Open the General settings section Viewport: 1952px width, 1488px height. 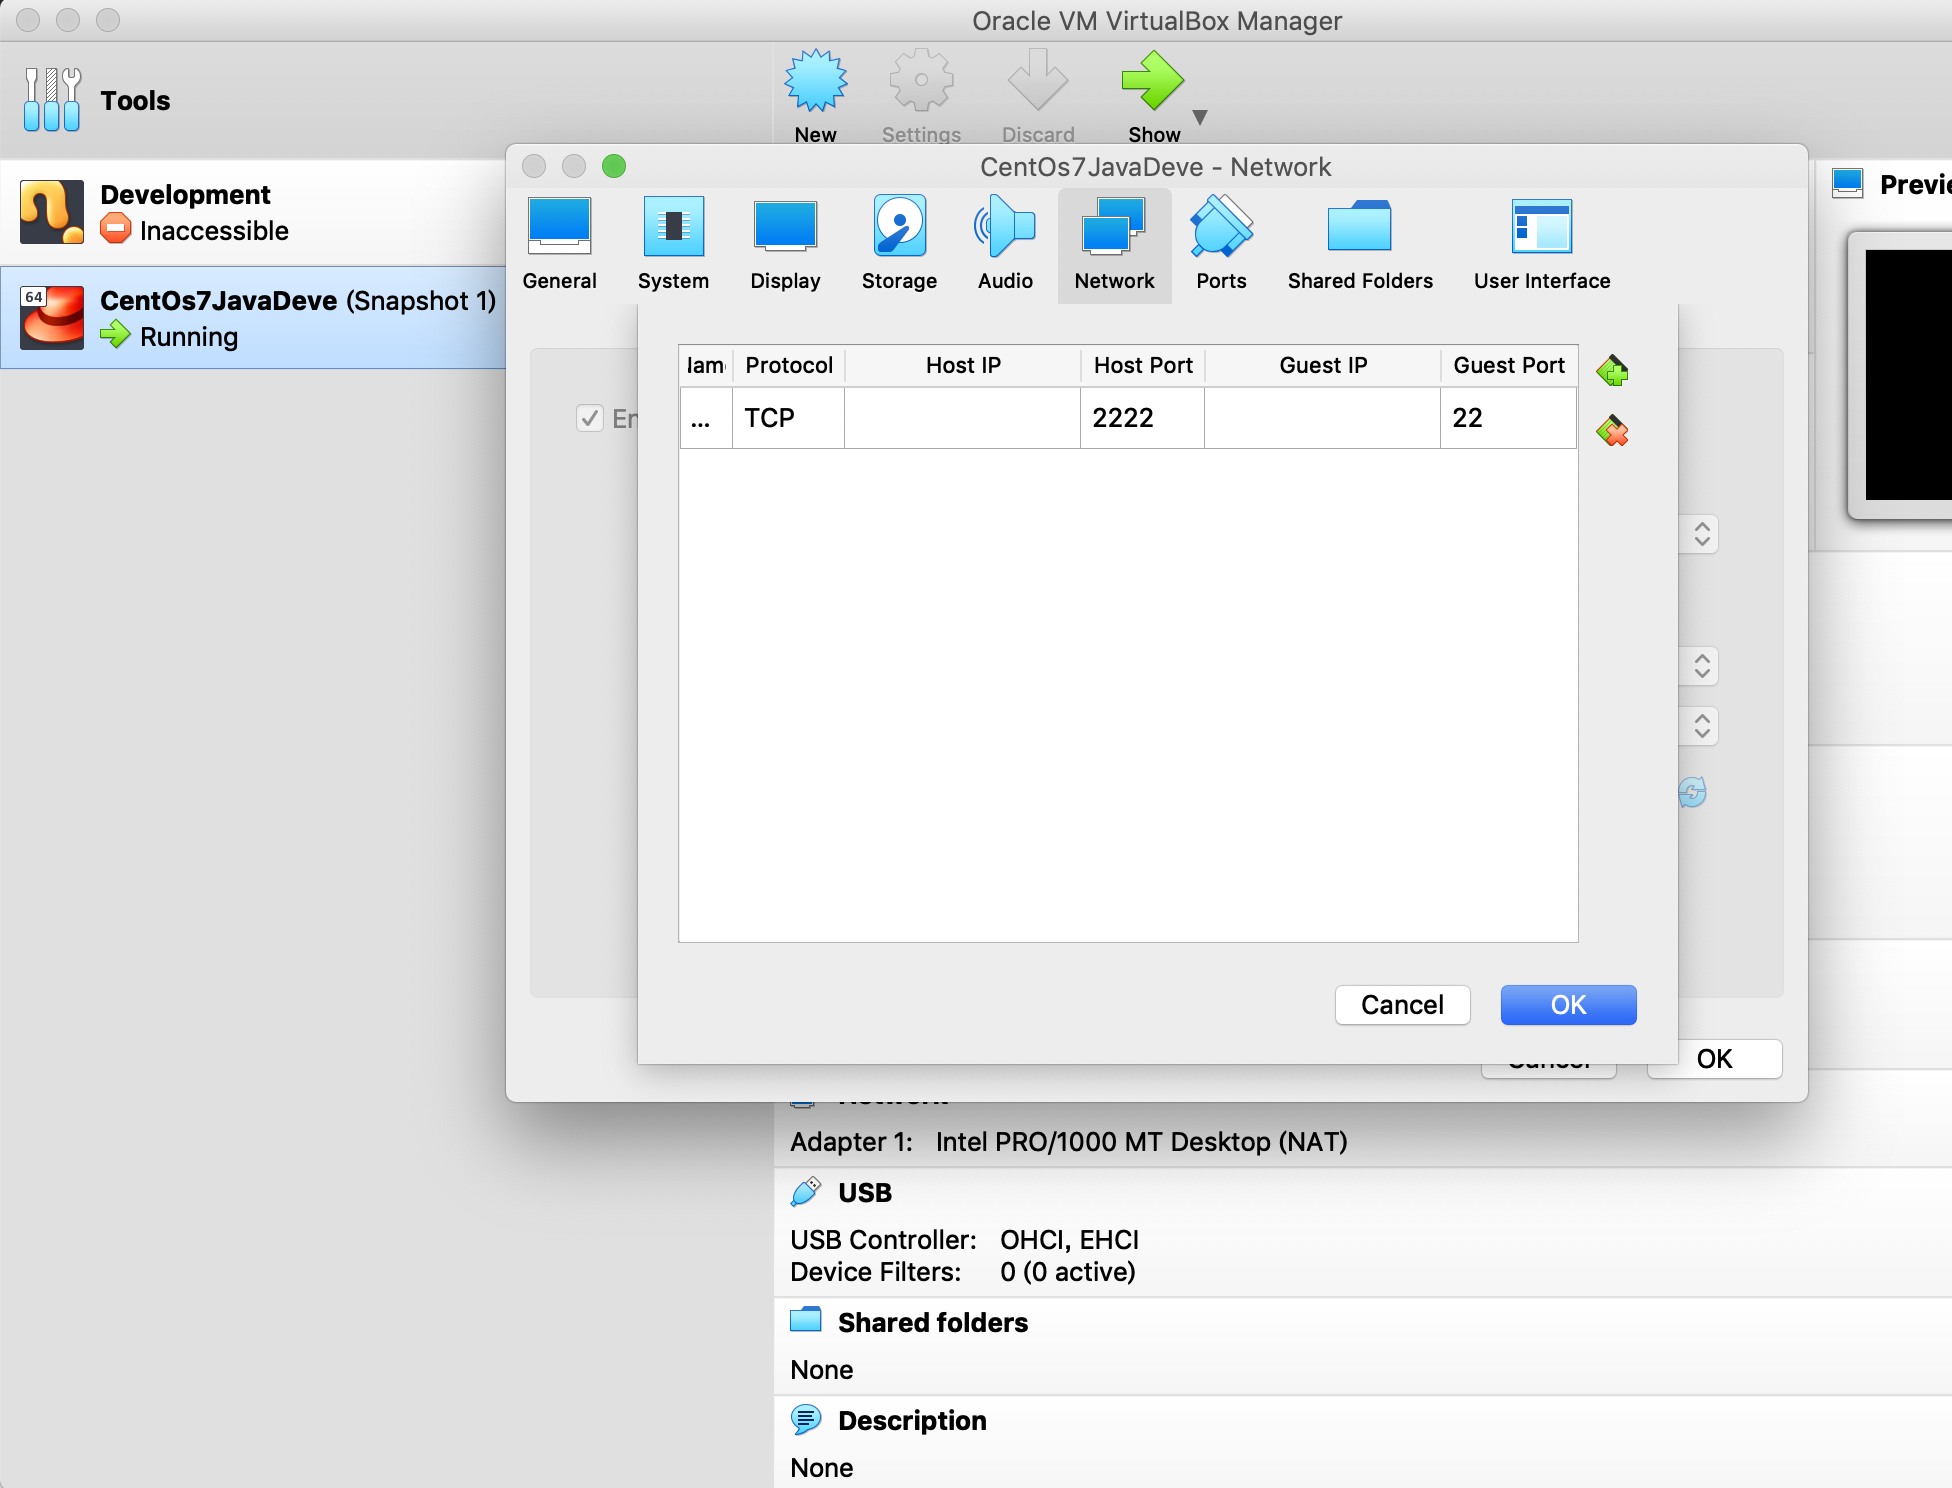(x=559, y=245)
